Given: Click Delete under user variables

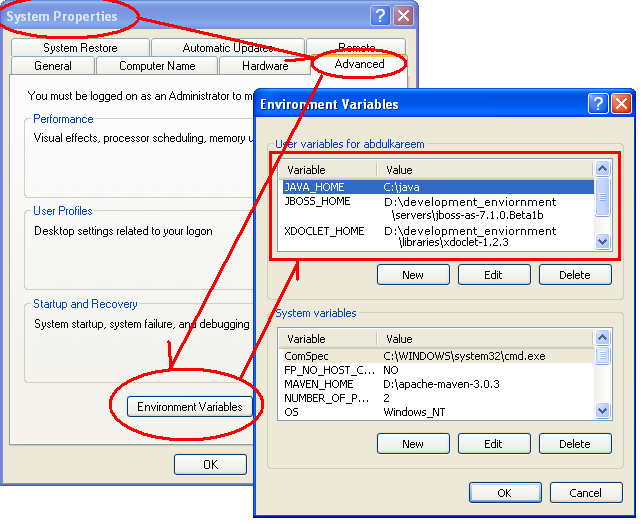Looking at the screenshot, I should pos(575,275).
